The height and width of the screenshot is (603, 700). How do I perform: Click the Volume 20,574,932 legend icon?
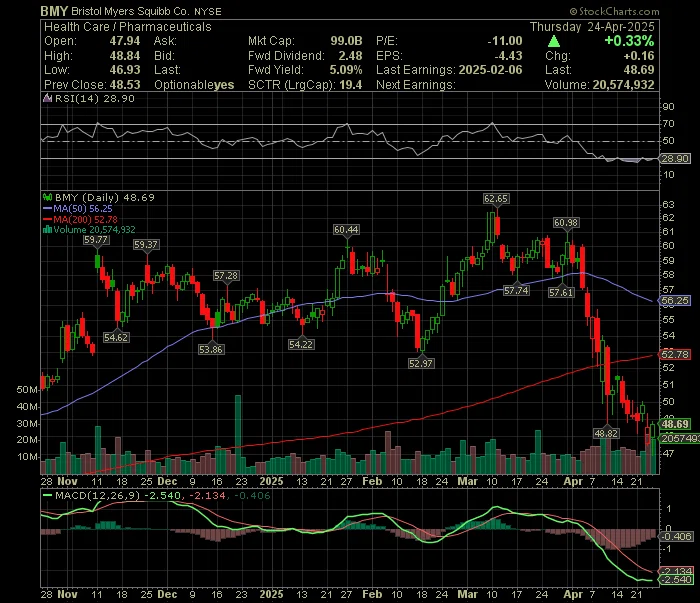tap(47, 230)
